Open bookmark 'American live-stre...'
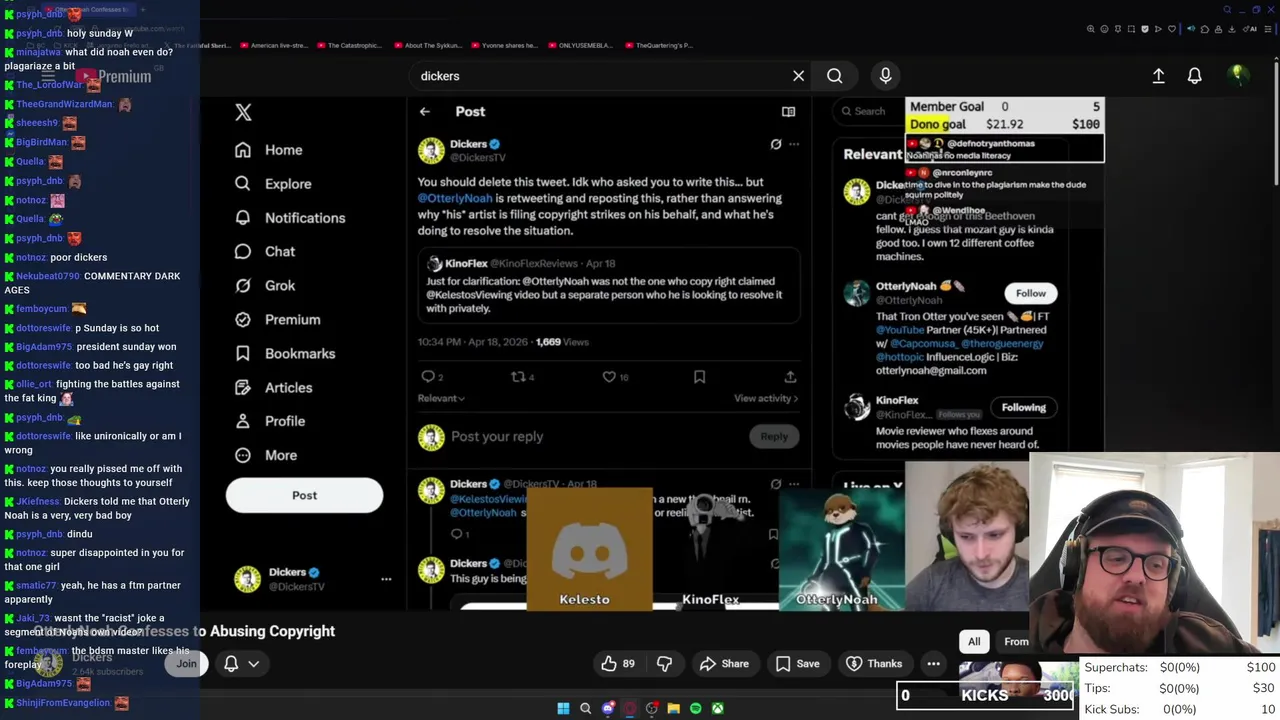Image resolution: width=1280 pixels, height=720 pixels. click(272, 45)
